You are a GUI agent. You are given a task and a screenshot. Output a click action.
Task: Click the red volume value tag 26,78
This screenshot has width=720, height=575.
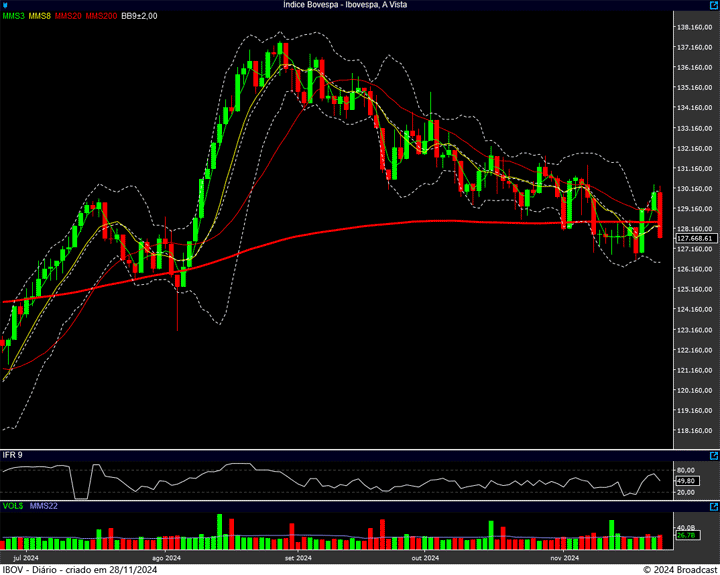pos(686,536)
